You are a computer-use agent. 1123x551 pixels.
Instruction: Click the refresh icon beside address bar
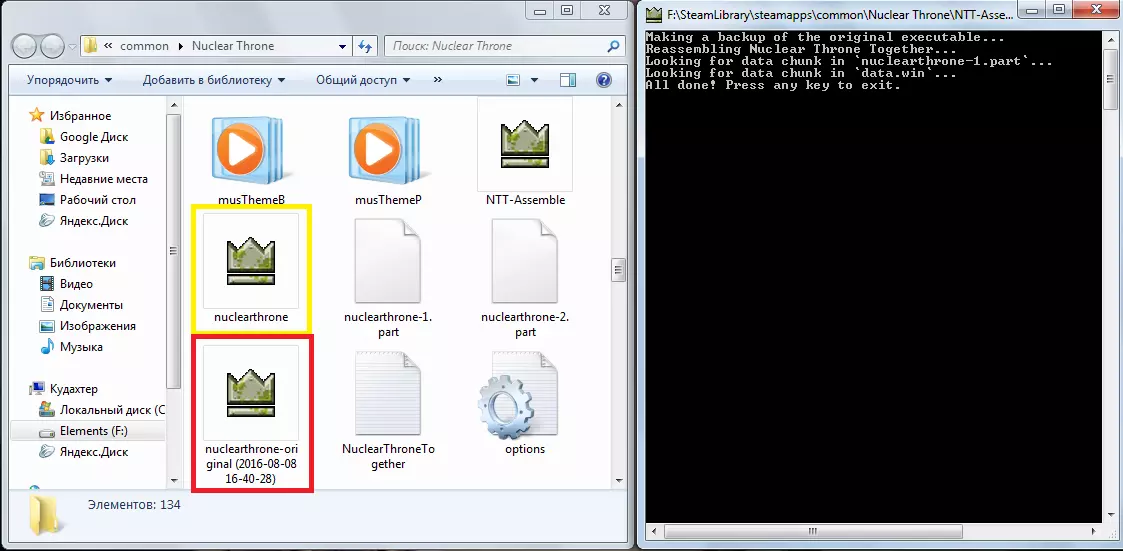[x=364, y=46]
